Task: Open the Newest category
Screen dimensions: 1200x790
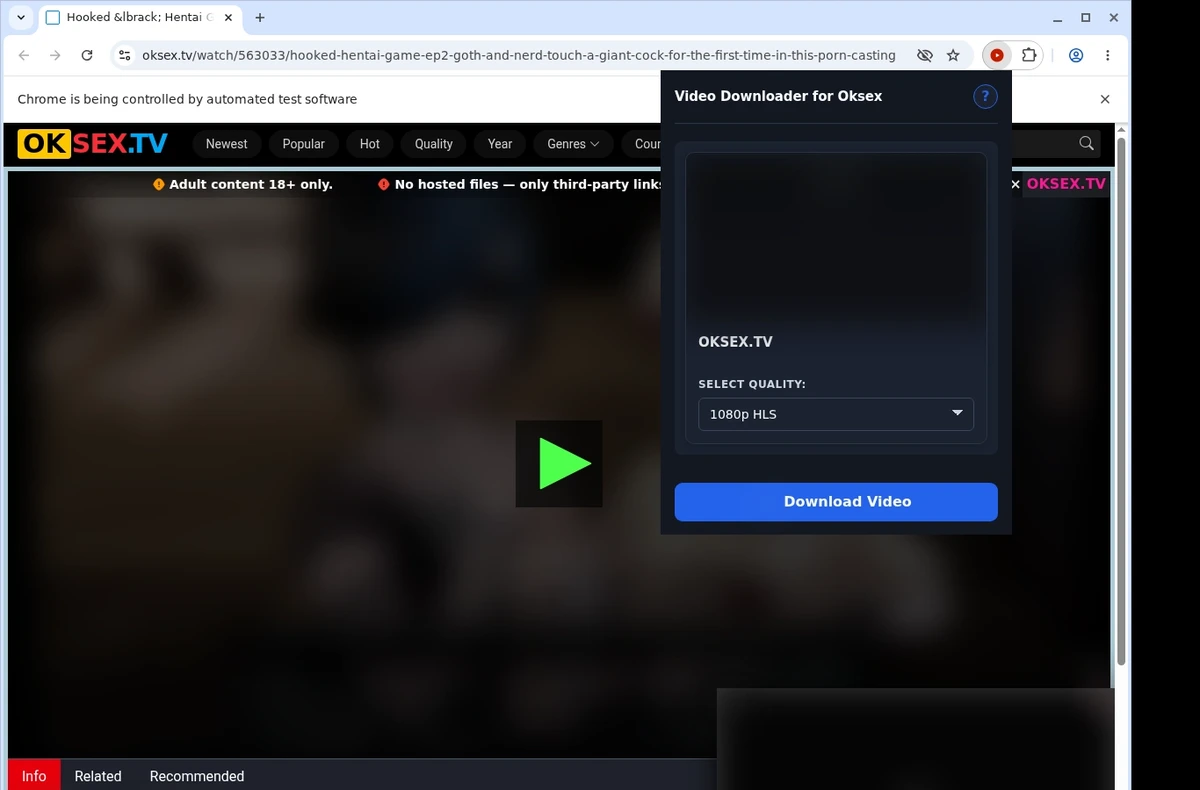Action: pyautogui.click(x=227, y=144)
